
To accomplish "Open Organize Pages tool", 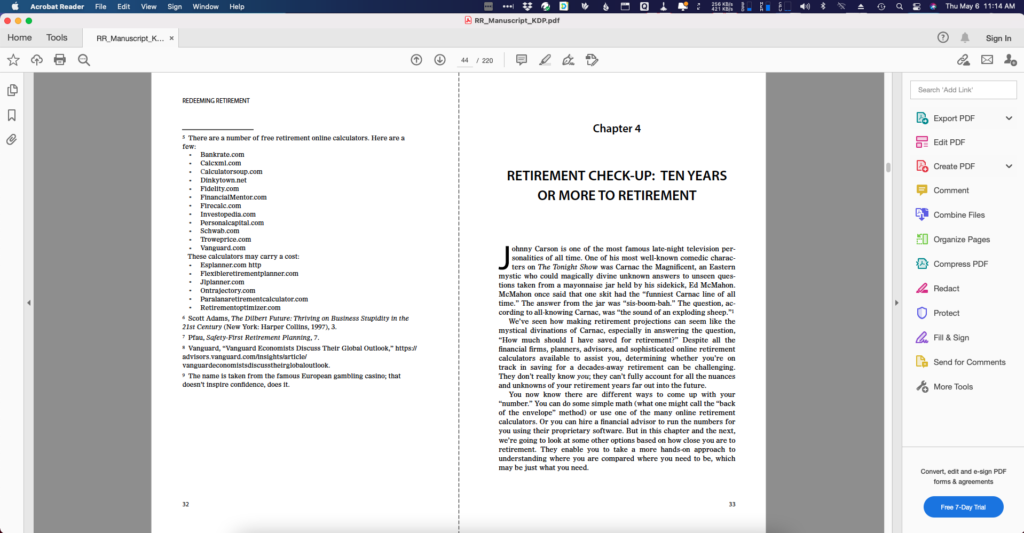I will pyautogui.click(x=961, y=240).
